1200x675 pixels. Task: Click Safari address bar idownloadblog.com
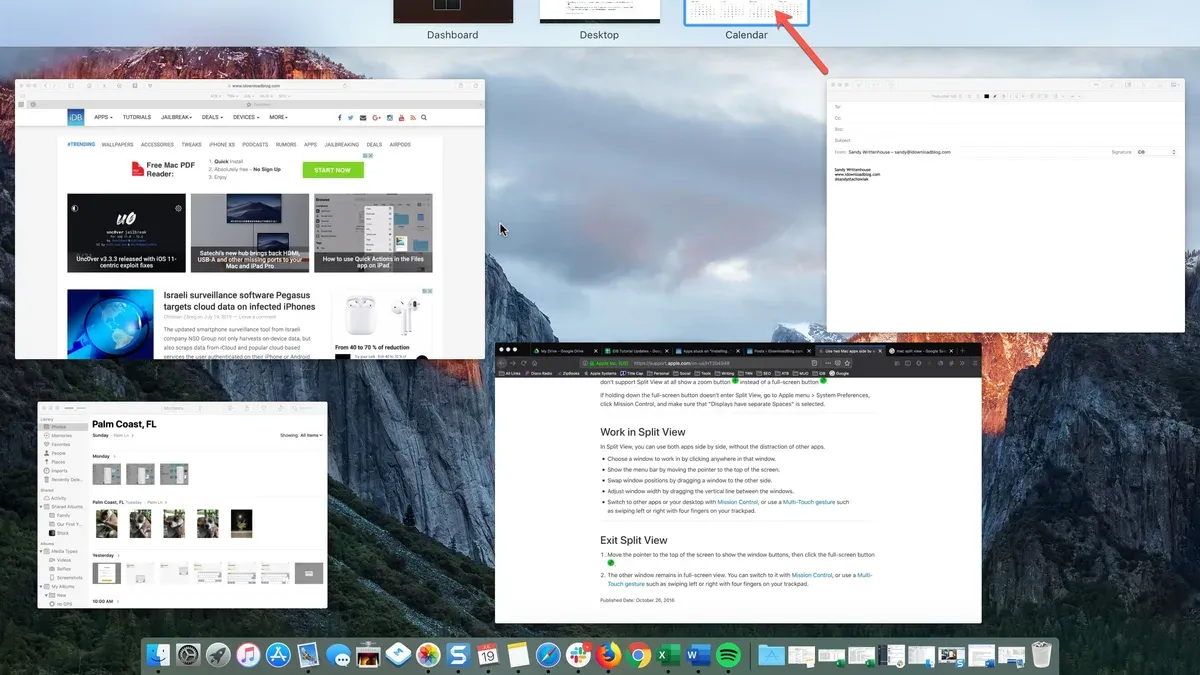(x=254, y=86)
